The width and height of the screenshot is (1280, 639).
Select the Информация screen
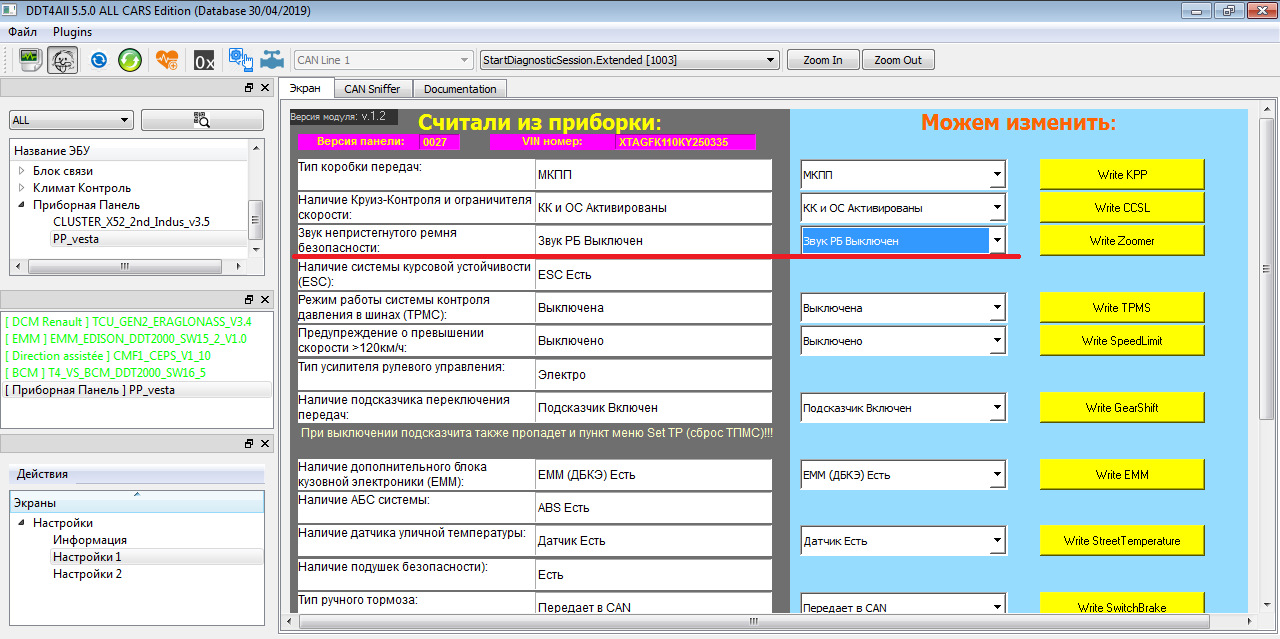90,540
